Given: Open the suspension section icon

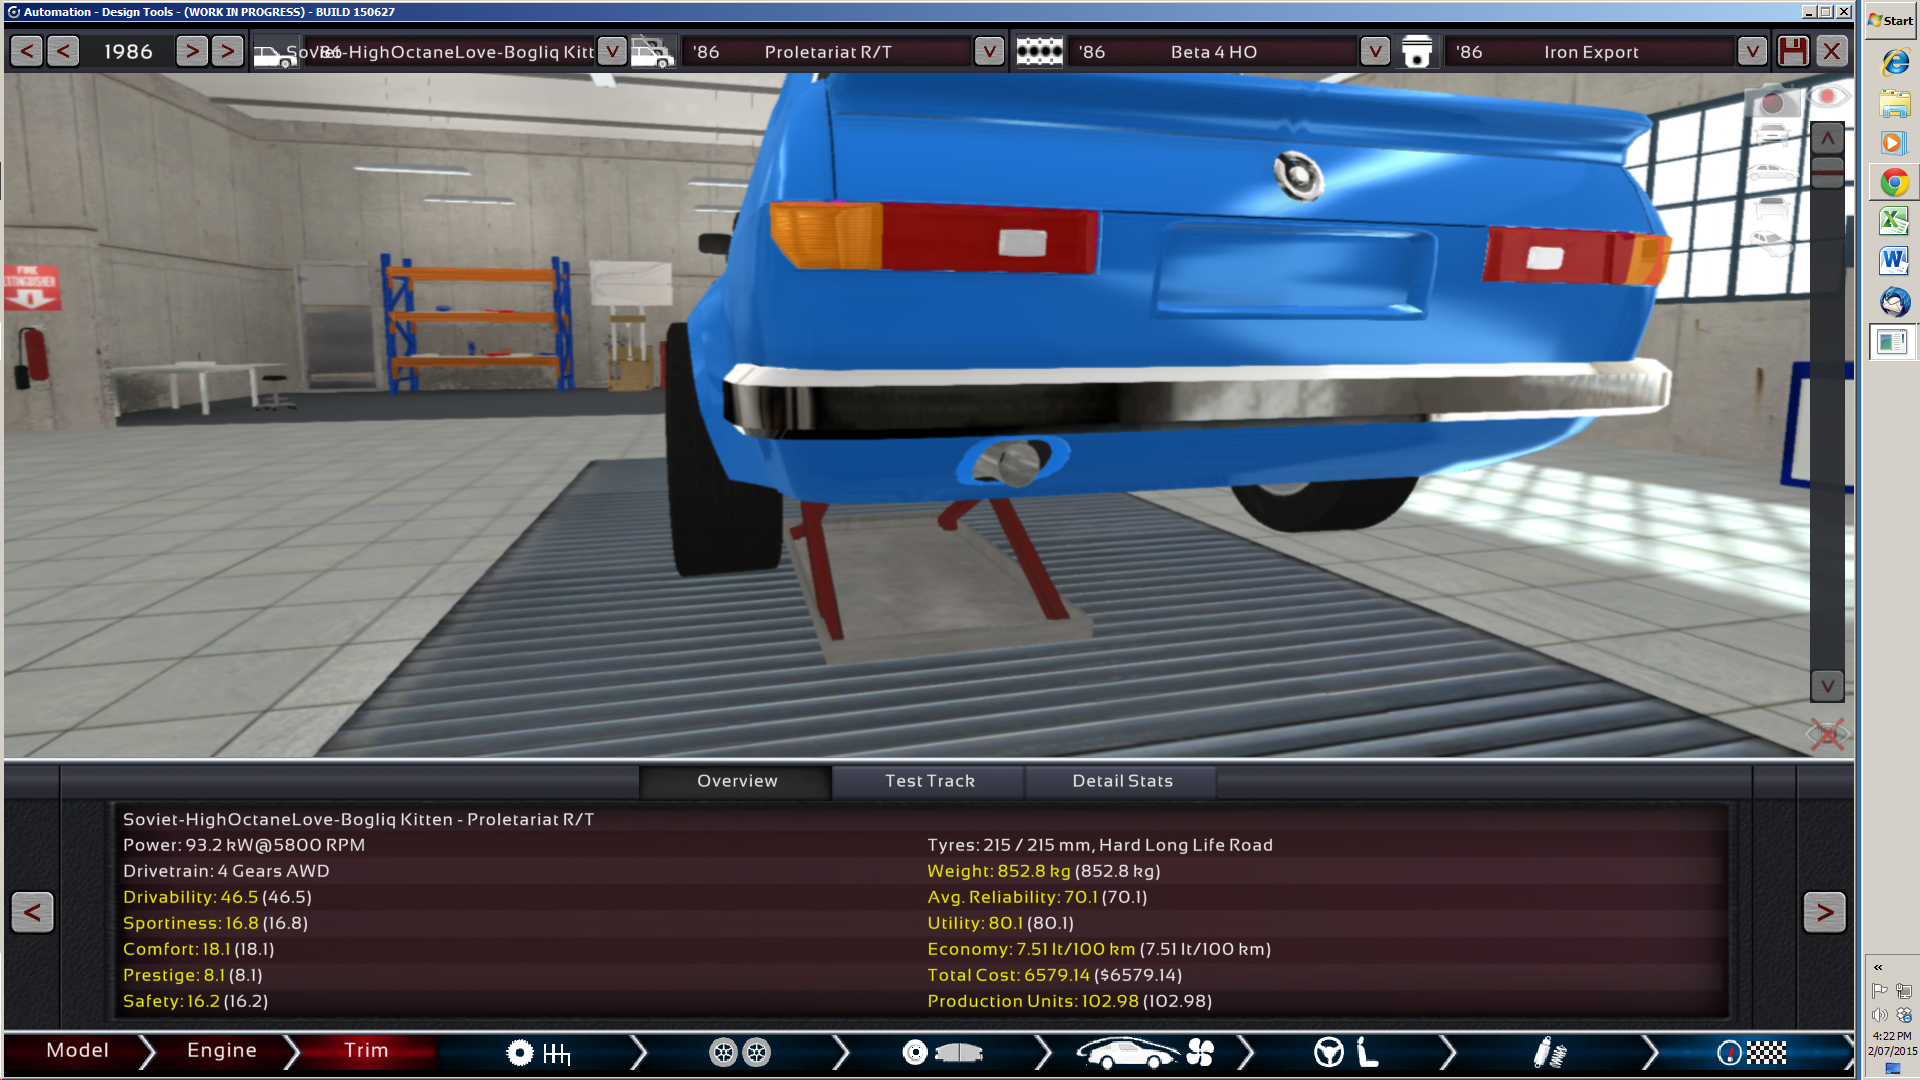Looking at the screenshot, I should click(x=1549, y=1052).
